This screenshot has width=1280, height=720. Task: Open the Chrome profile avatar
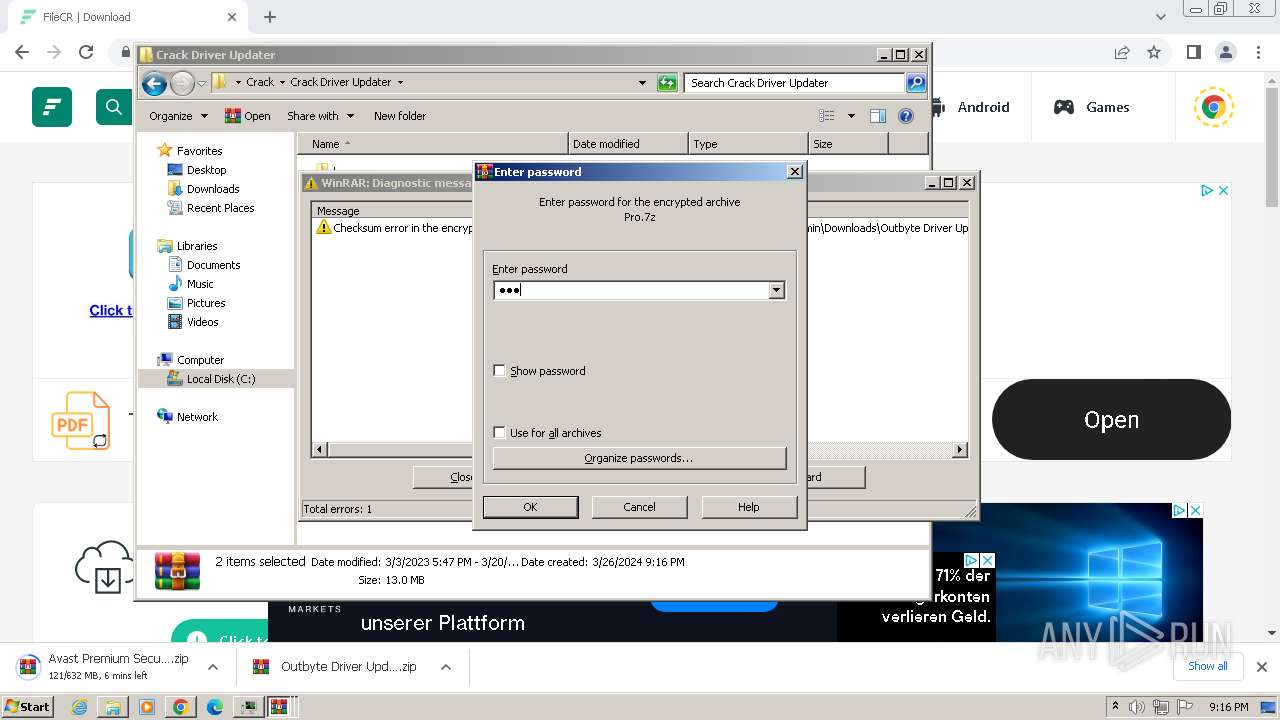point(1225,52)
